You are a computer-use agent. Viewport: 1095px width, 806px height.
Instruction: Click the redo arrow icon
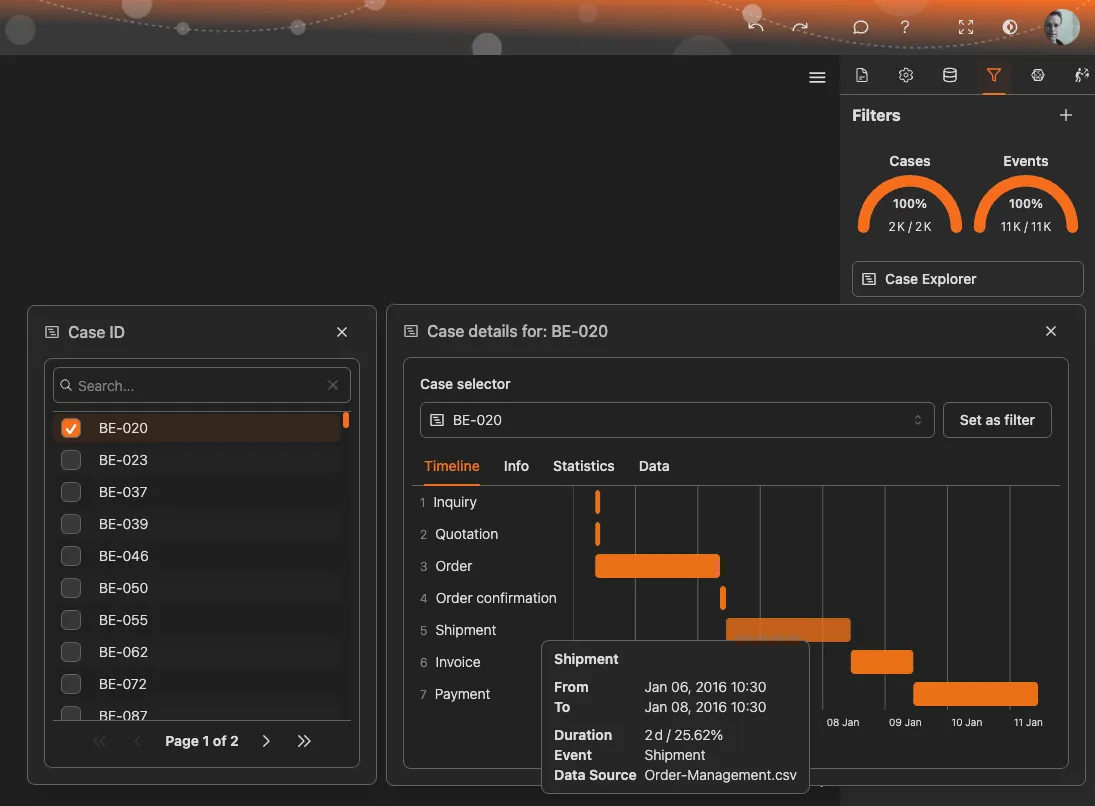tap(800, 27)
